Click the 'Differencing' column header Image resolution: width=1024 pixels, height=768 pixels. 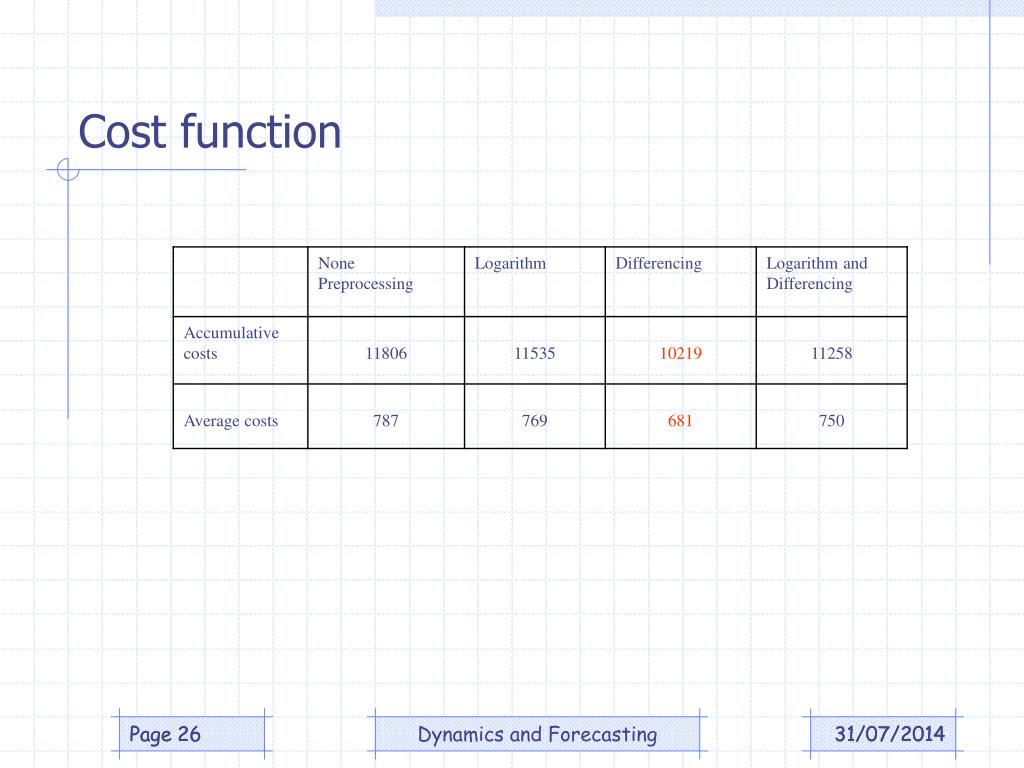point(658,263)
